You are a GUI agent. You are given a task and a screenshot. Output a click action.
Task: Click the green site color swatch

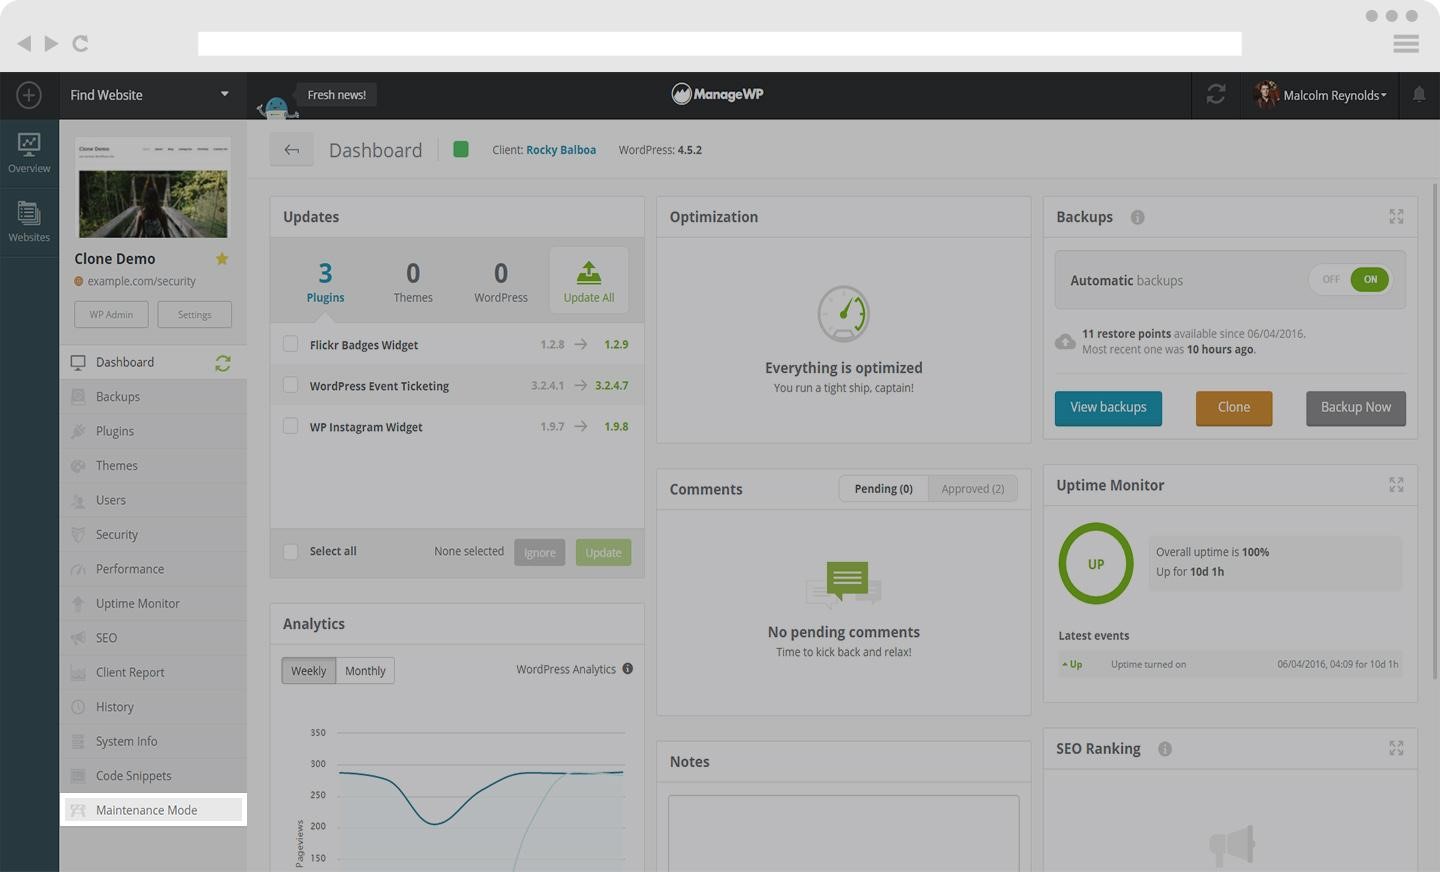click(461, 149)
